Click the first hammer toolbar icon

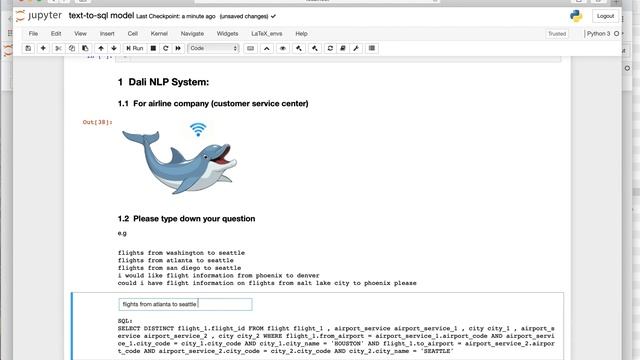299,48
